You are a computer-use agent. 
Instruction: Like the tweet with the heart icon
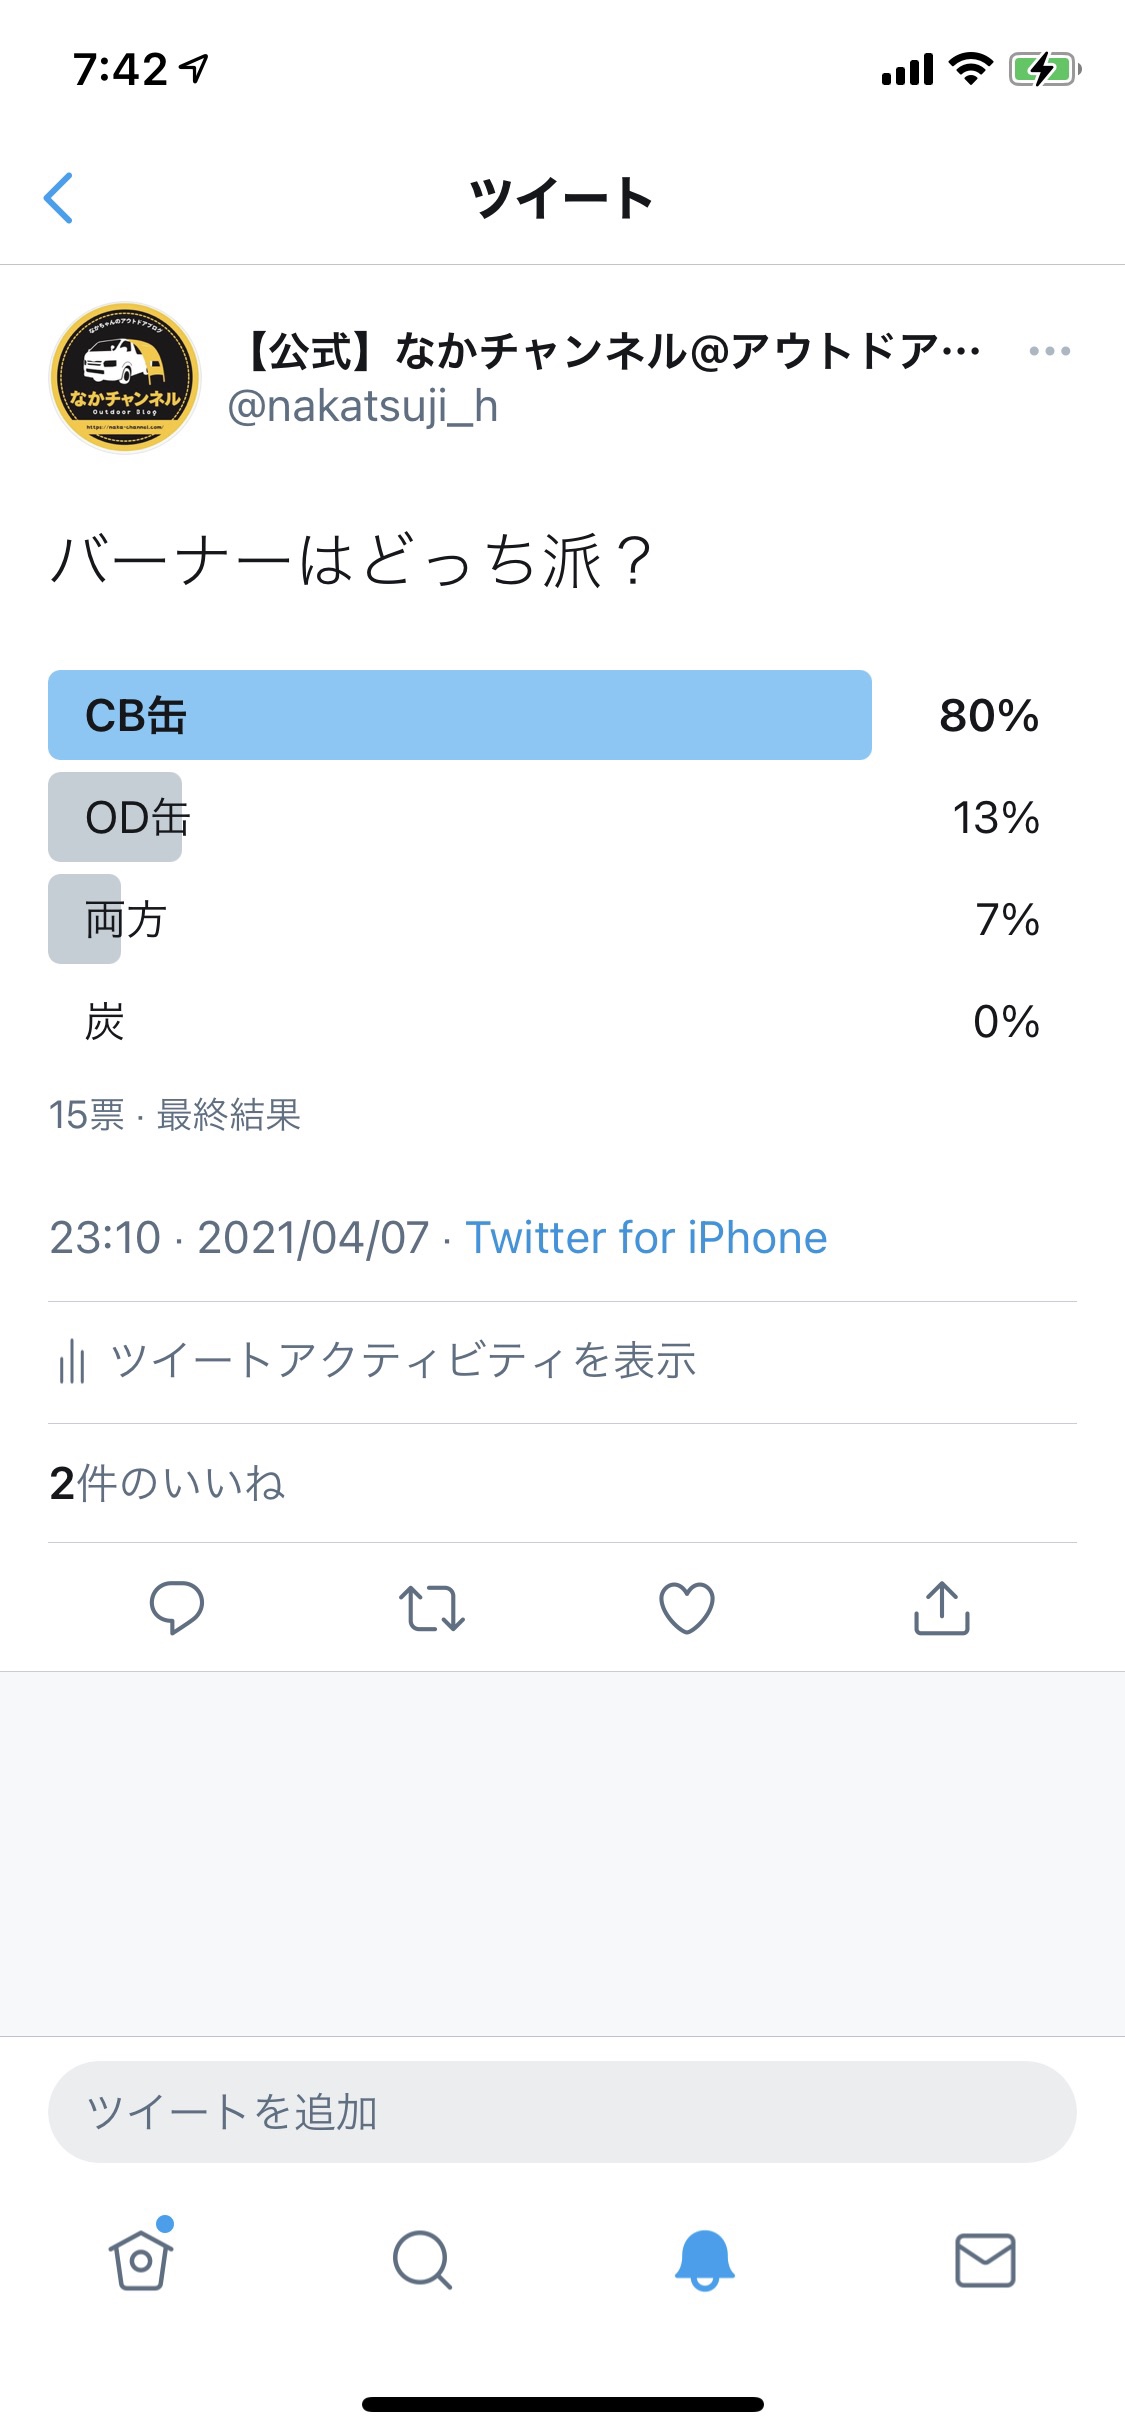pos(687,1608)
